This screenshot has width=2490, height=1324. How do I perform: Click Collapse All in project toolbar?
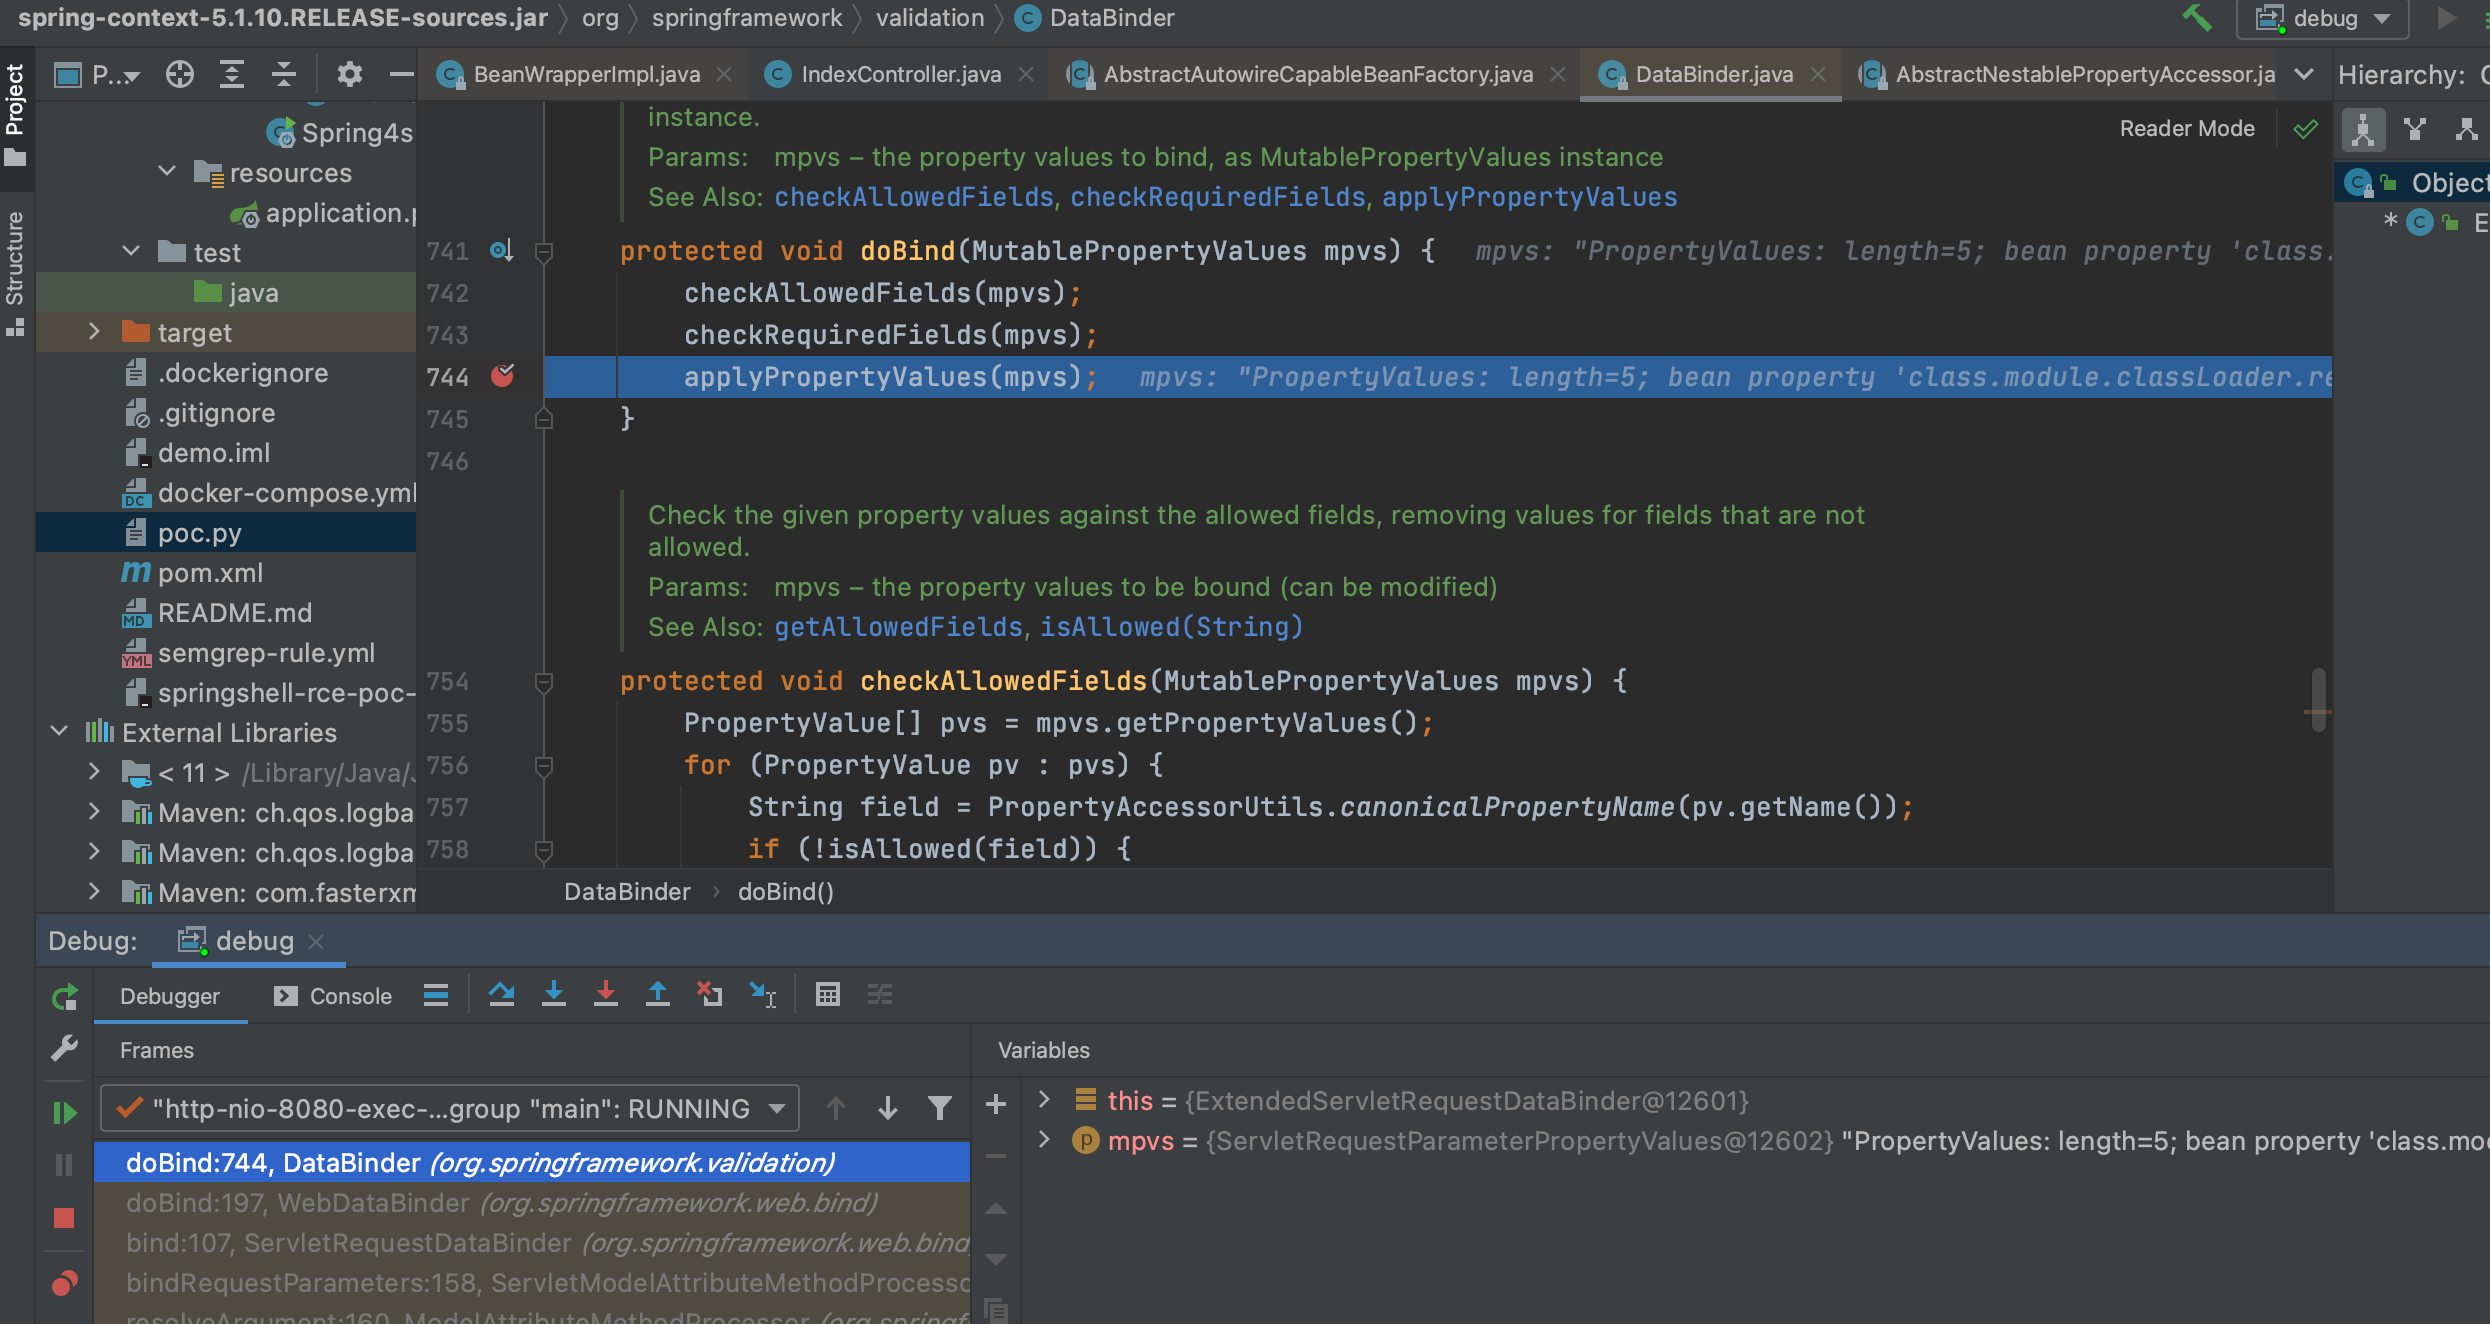[x=284, y=75]
